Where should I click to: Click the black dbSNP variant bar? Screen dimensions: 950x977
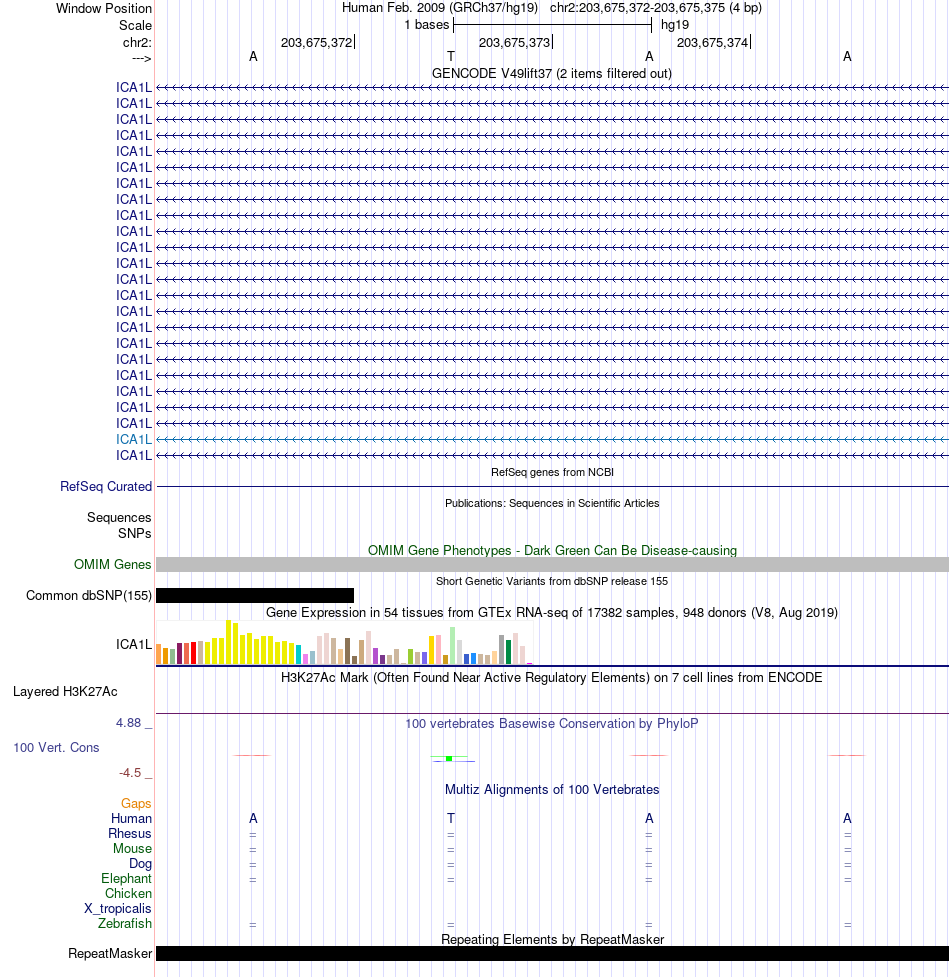[255, 596]
